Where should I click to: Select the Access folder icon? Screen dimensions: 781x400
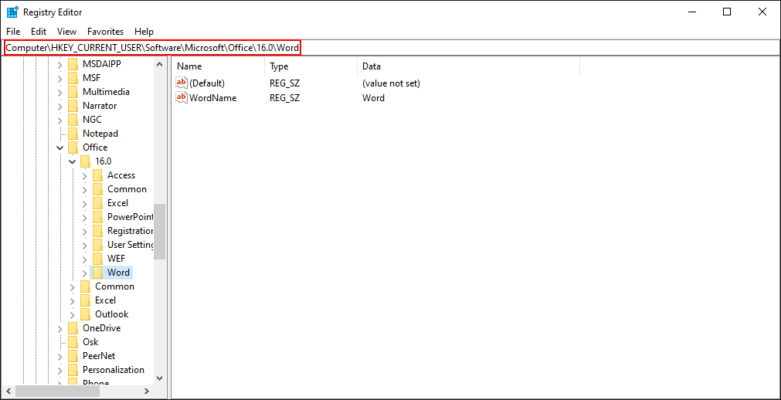coord(98,175)
